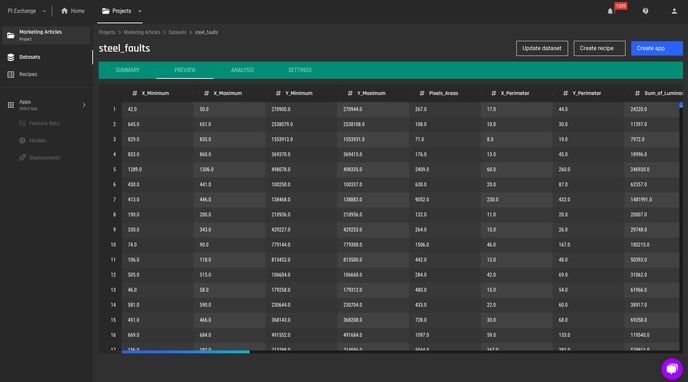Viewport: 688px width, 382px height.
Task: Click the hash icon beside X_Minimum column
Action: [x=135, y=93]
